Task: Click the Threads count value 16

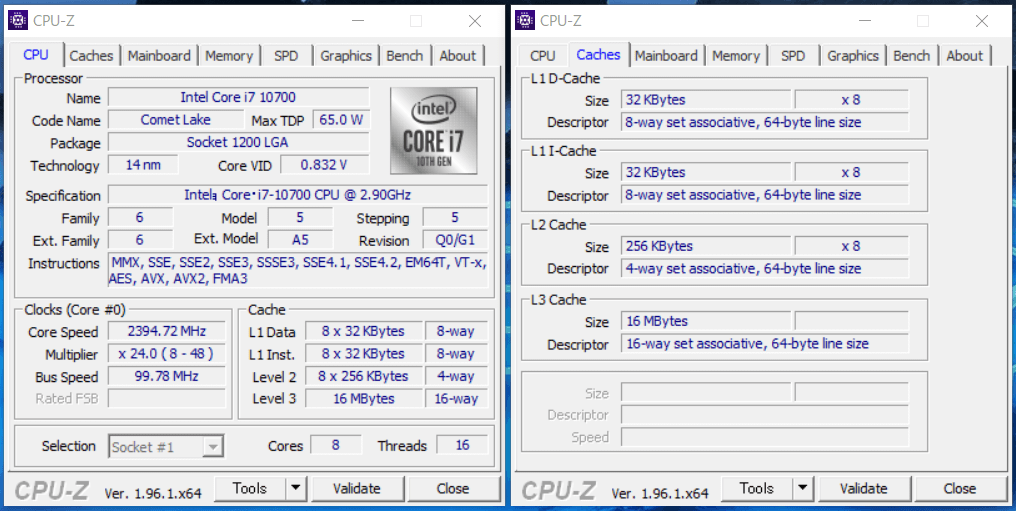Action: pyautogui.click(x=462, y=445)
